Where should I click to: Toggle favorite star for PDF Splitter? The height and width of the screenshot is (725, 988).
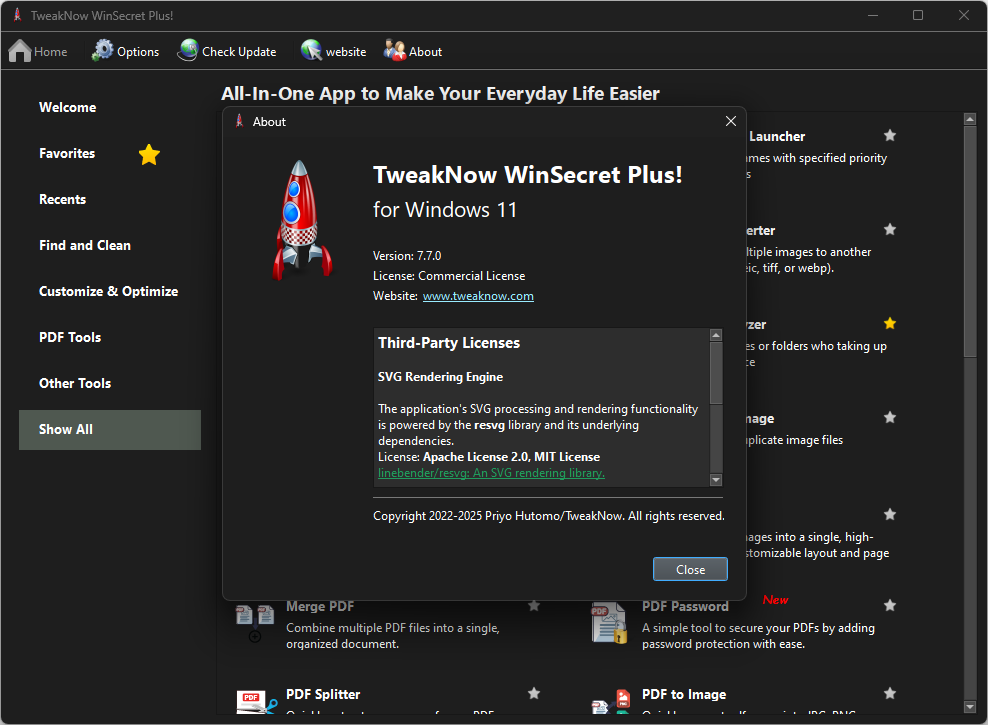pyautogui.click(x=534, y=694)
